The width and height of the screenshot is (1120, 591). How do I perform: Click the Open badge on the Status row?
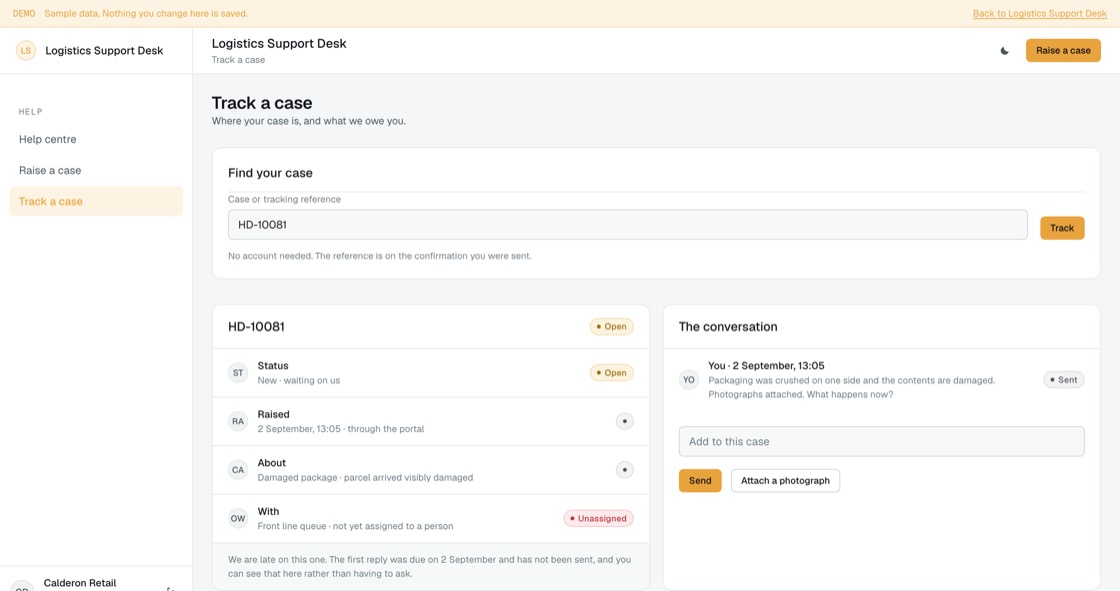pos(611,372)
